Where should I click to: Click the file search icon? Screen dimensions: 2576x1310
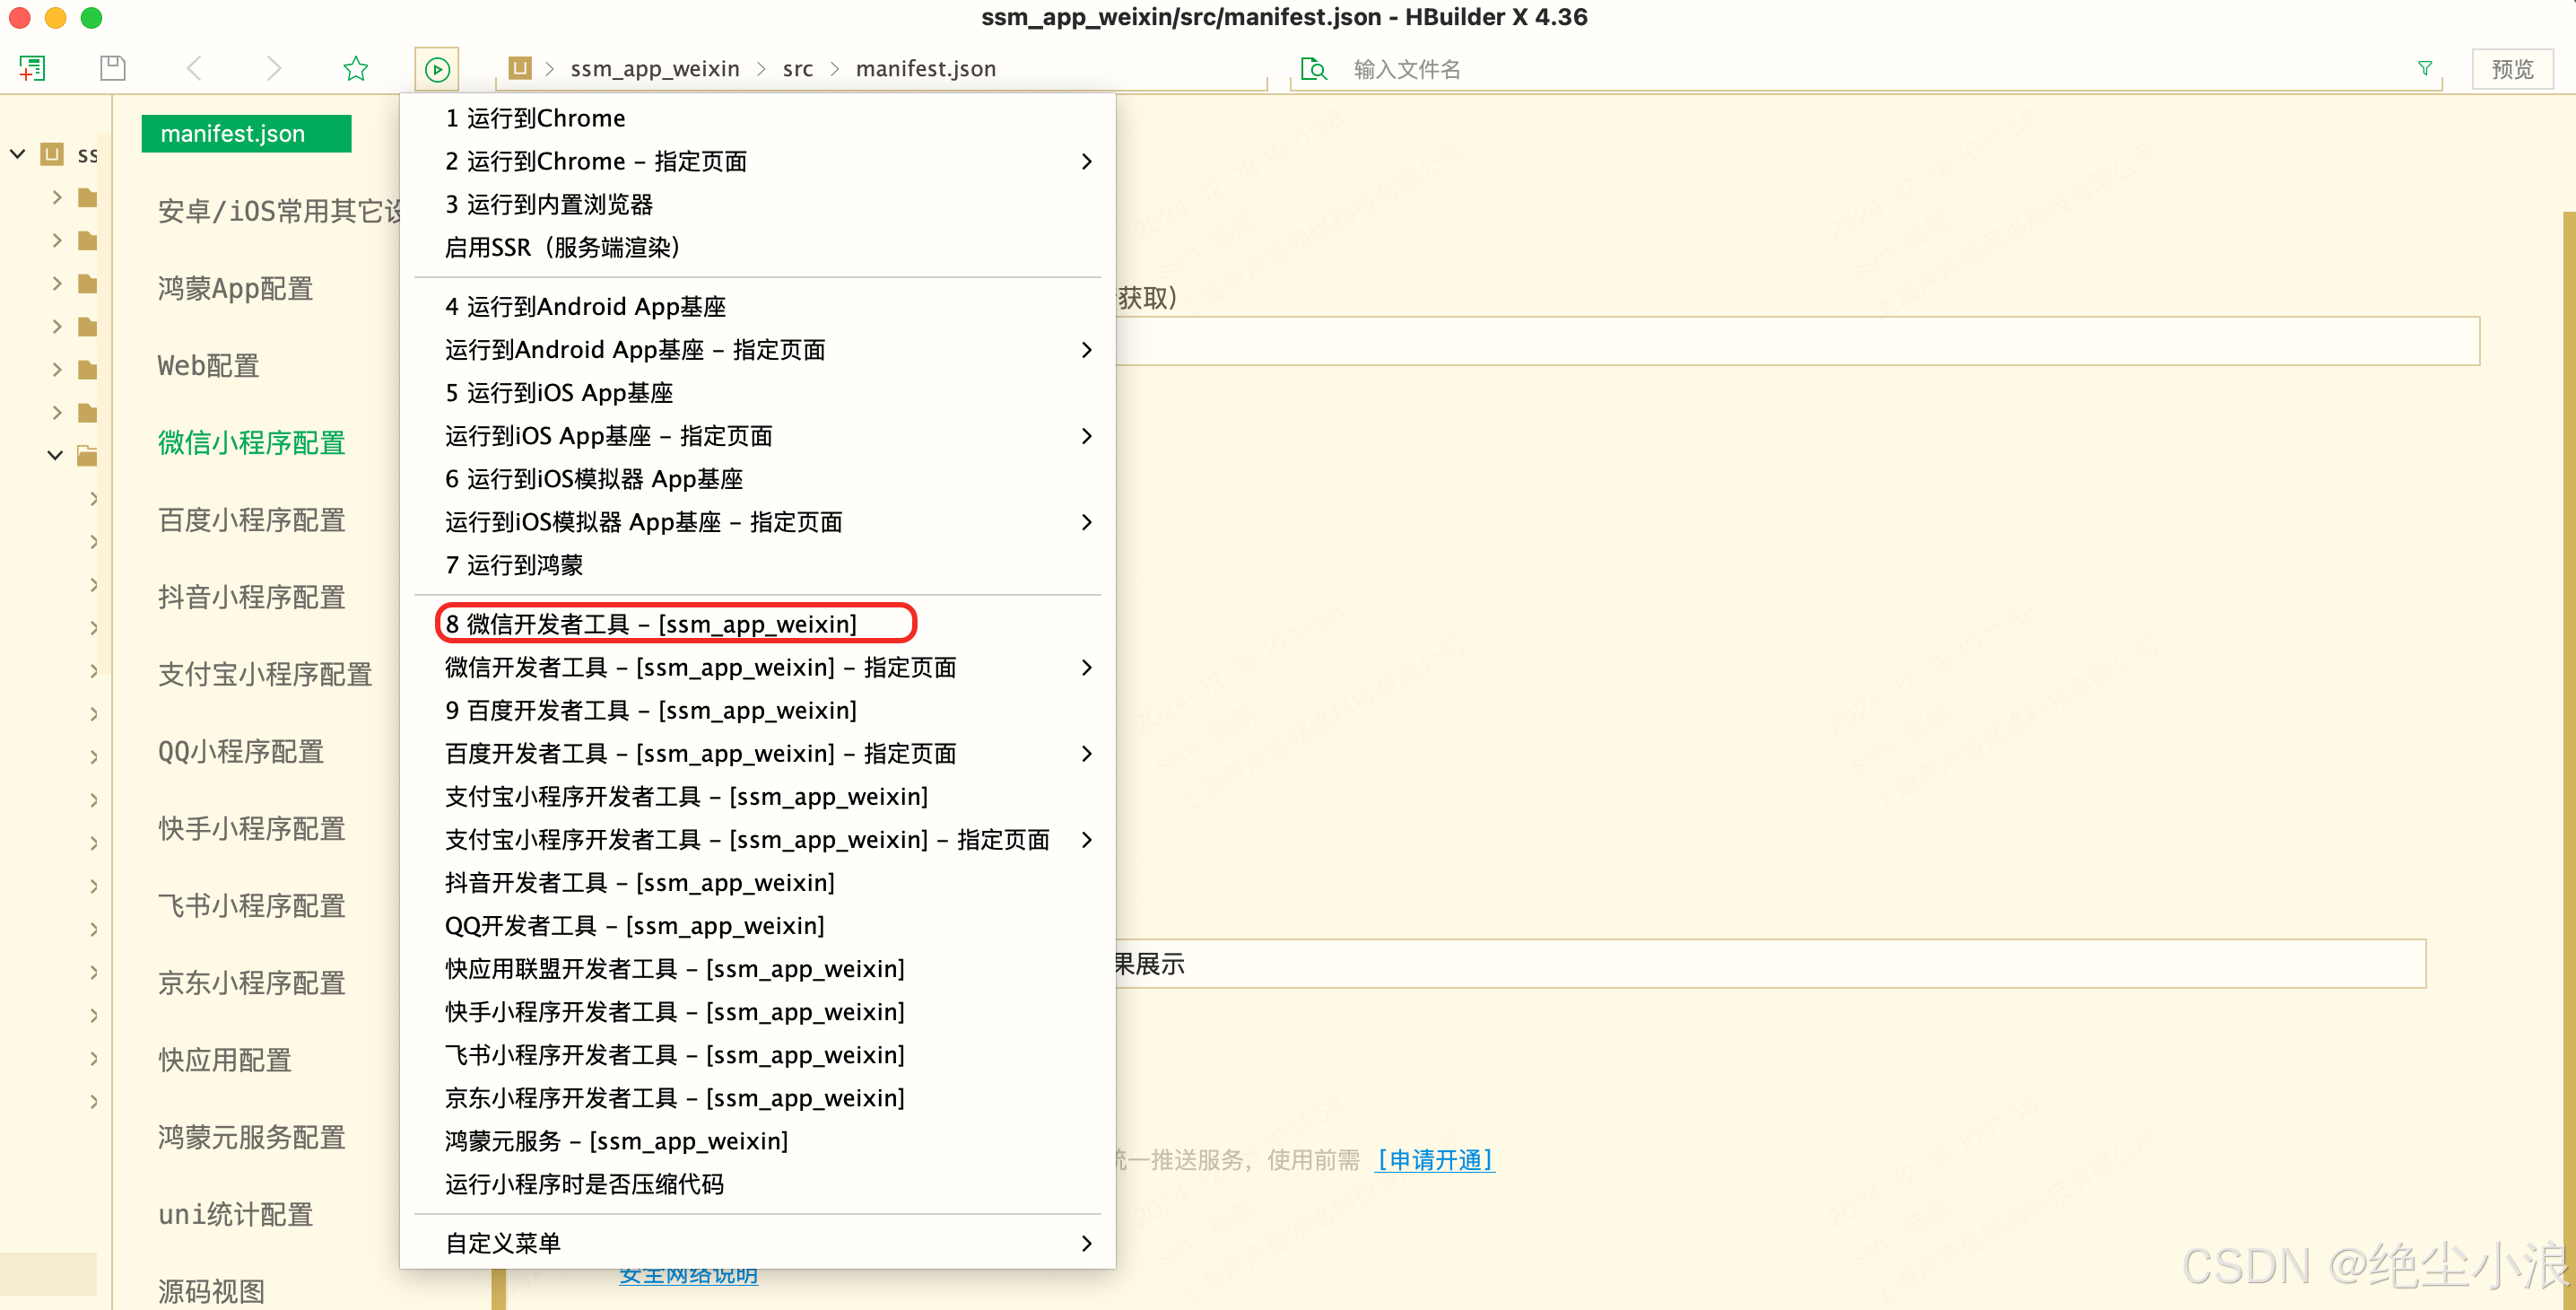[x=1314, y=69]
